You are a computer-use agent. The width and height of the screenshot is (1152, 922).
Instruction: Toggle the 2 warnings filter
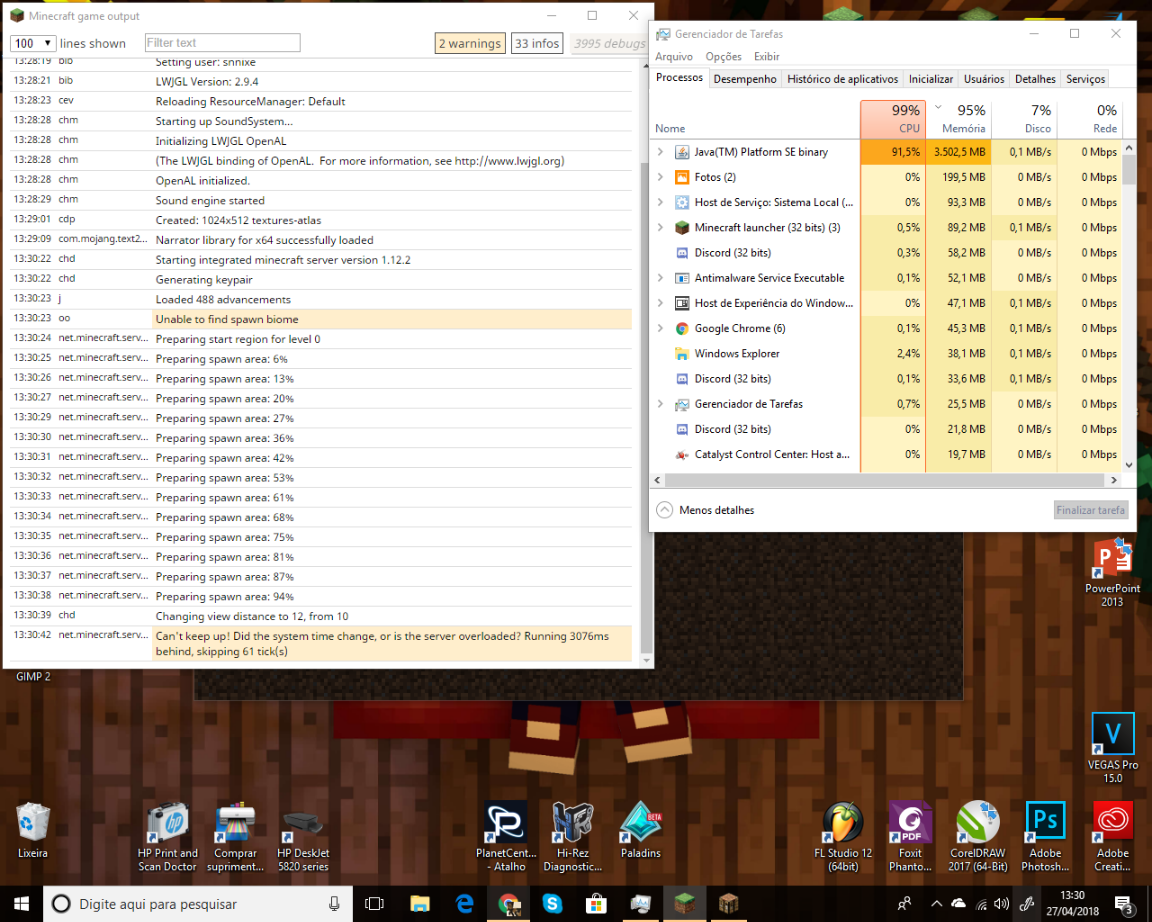tap(469, 43)
